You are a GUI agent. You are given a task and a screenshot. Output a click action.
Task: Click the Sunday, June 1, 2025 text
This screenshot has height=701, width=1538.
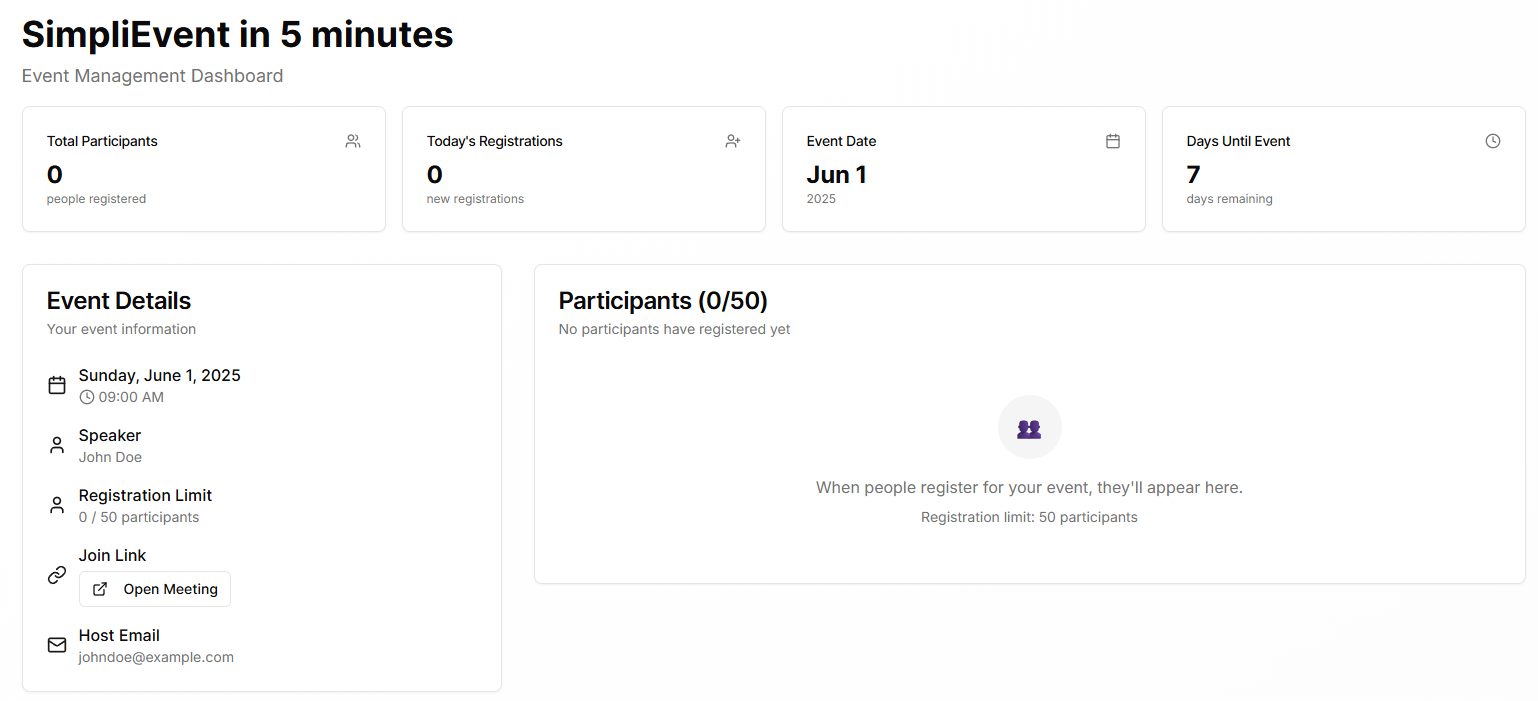tap(160, 376)
